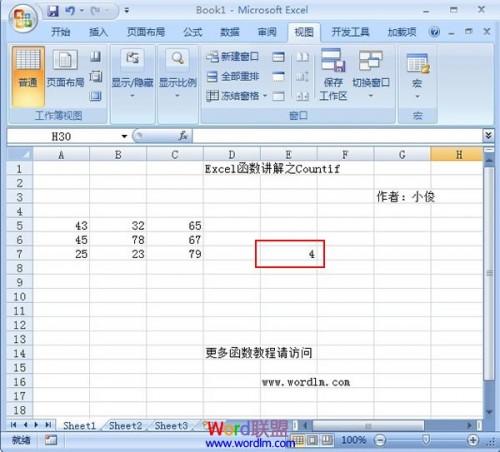Viewport: 500px width, 452px height.
Task: Click the title cell Excel函数讲解之Countif
Action: (272, 169)
